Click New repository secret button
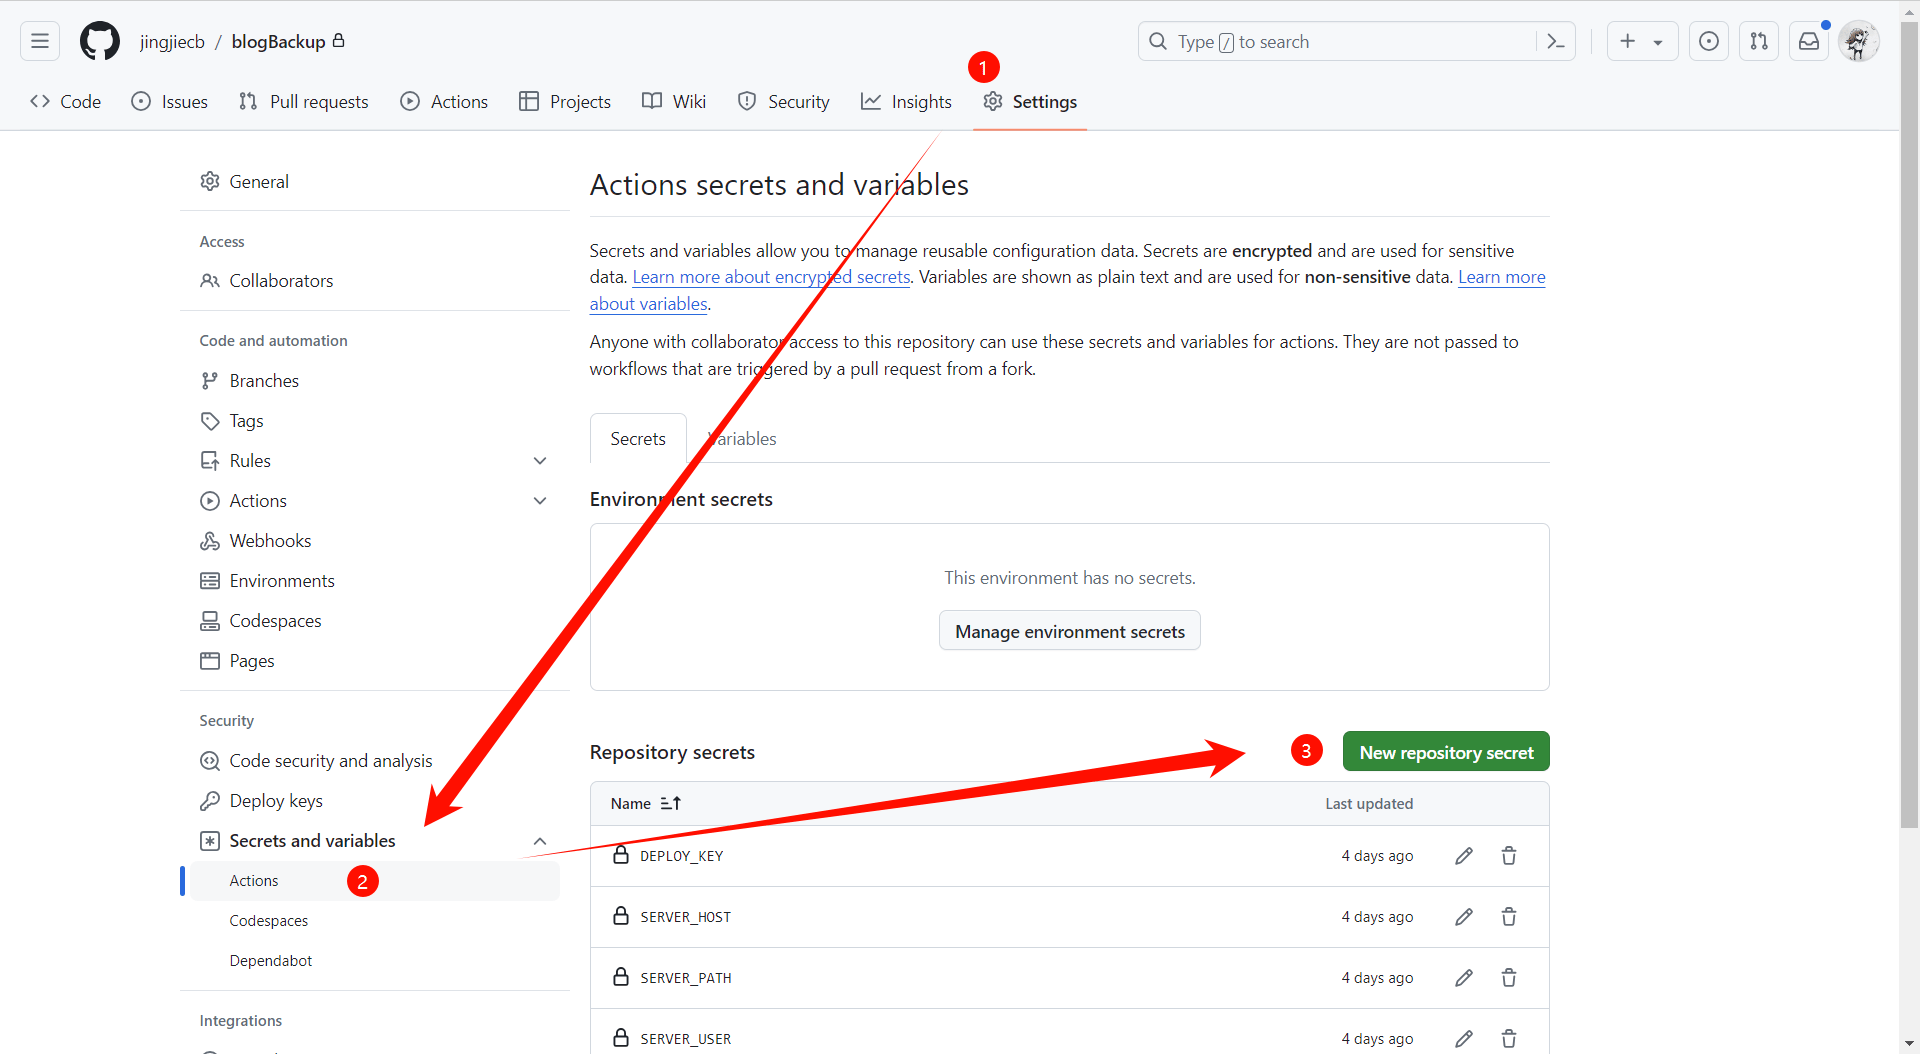This screenshot has width=1920, height=1054. click(x=1446, y=752)
